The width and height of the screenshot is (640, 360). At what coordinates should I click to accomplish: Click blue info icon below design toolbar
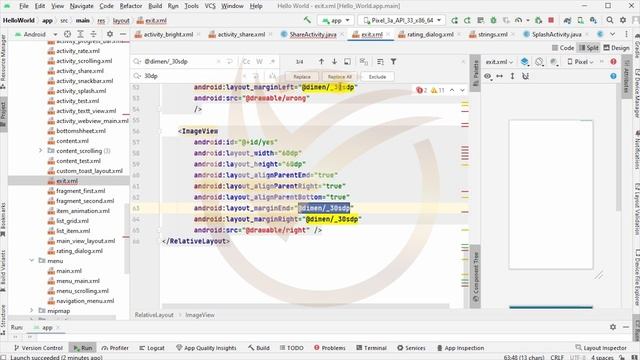point(613,76)
